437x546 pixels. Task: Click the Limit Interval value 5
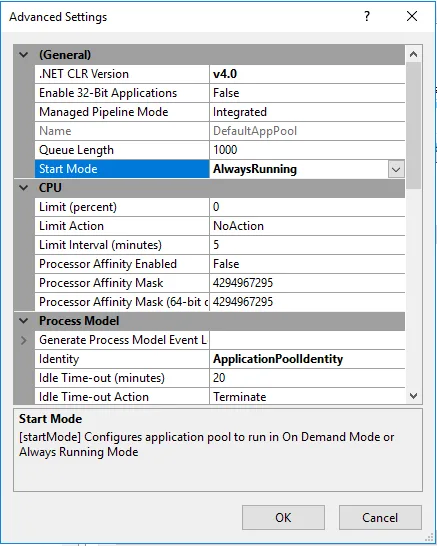[x=307, y=245]
